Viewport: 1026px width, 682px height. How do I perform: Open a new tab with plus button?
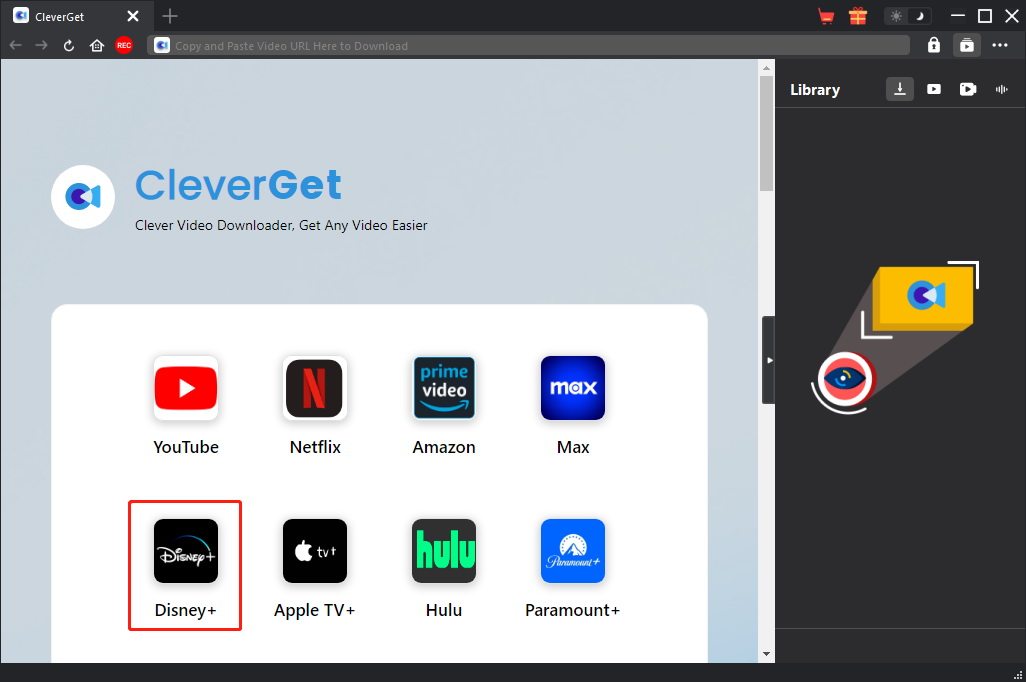coord(170,16)
